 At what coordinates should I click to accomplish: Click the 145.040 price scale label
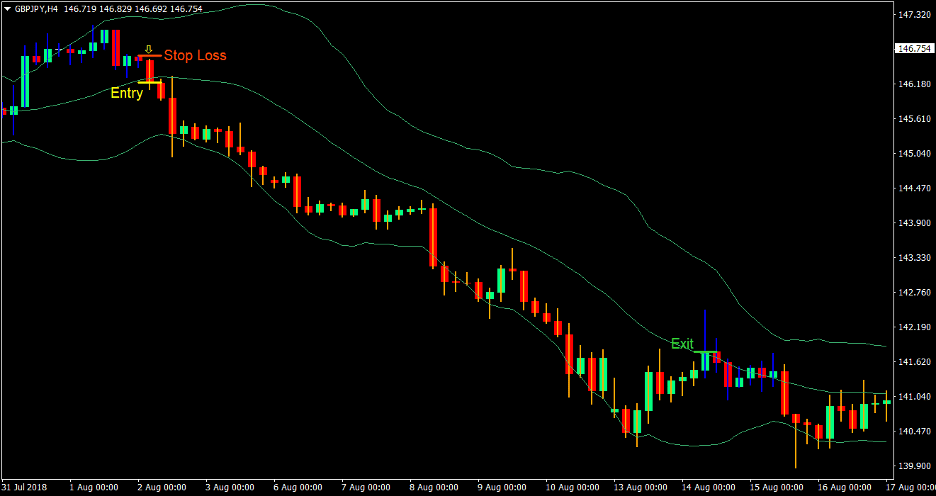click(x=913, y=153)
